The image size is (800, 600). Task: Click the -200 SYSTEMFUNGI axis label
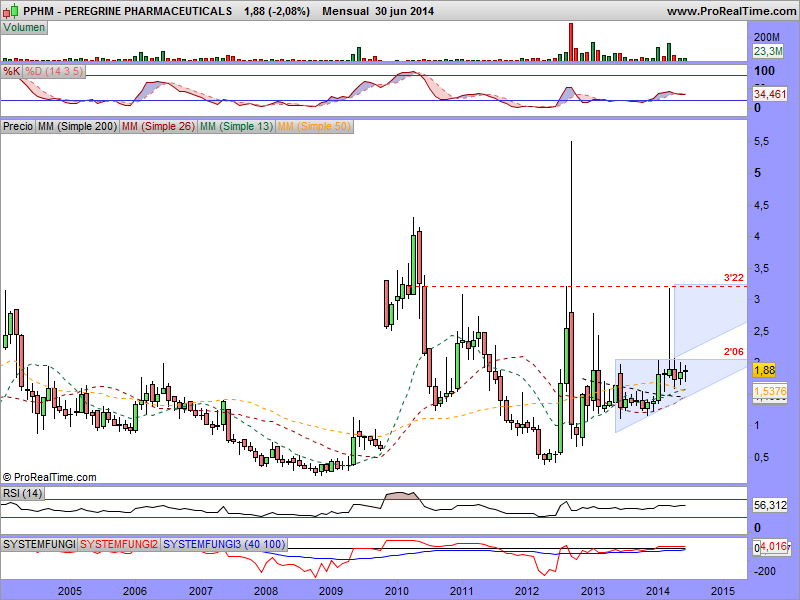pos(765,571)
